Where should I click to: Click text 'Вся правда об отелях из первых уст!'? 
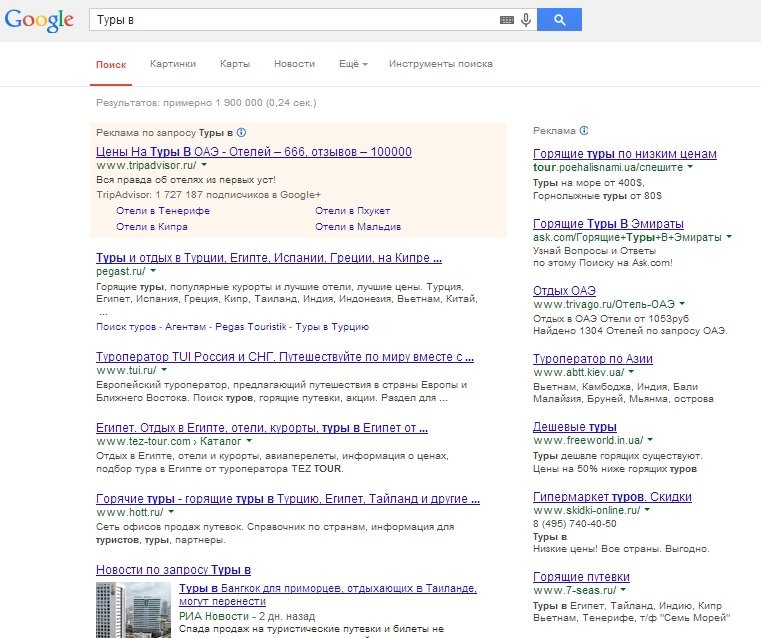click(185, 180)
